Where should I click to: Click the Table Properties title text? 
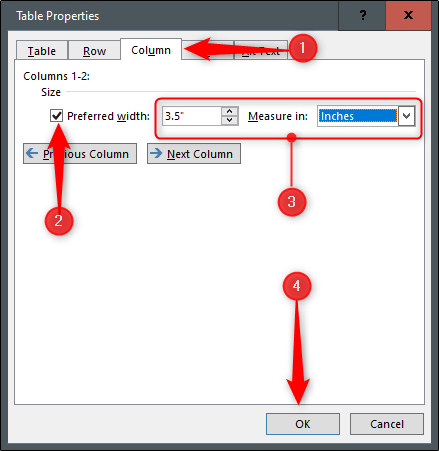click(x=58, y=16)
